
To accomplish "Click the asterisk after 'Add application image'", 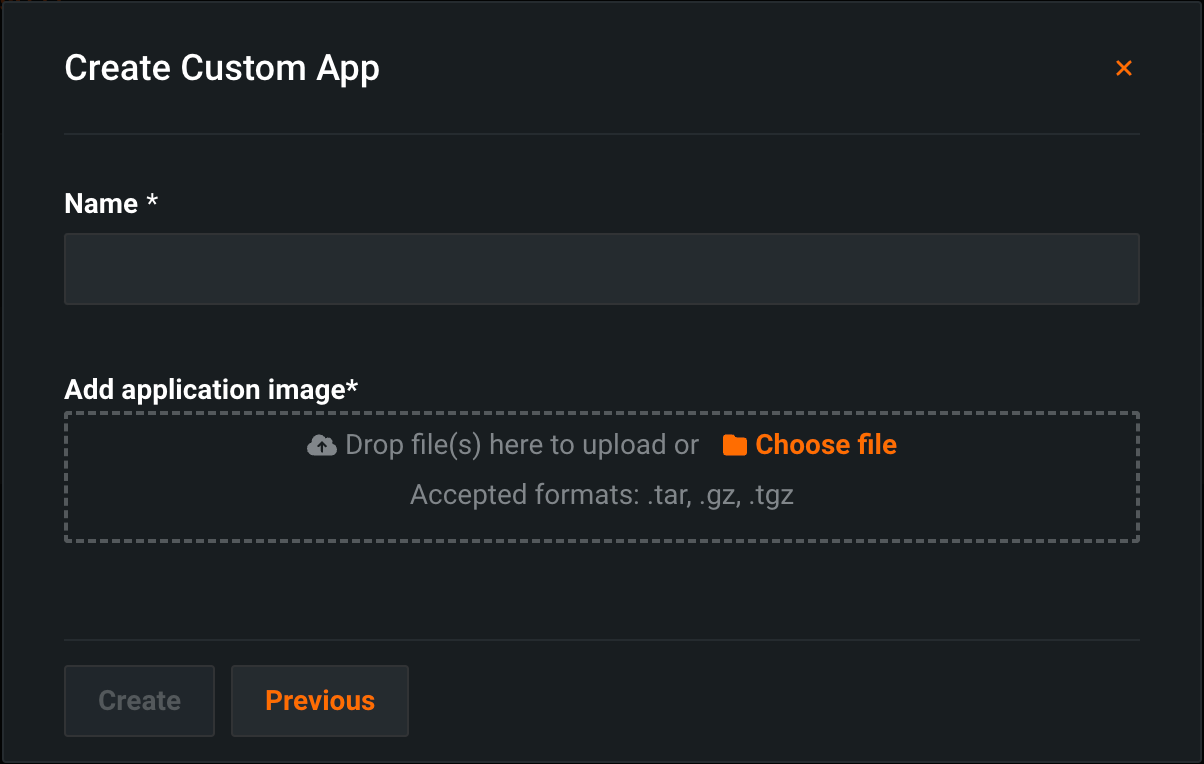I will 352,387.
